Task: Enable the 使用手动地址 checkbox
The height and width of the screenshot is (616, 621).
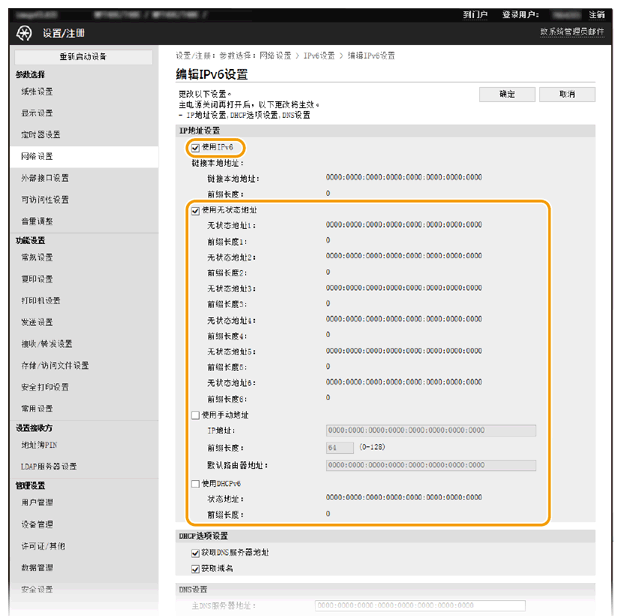Action: pyautogui.click(x=195, y=415)
